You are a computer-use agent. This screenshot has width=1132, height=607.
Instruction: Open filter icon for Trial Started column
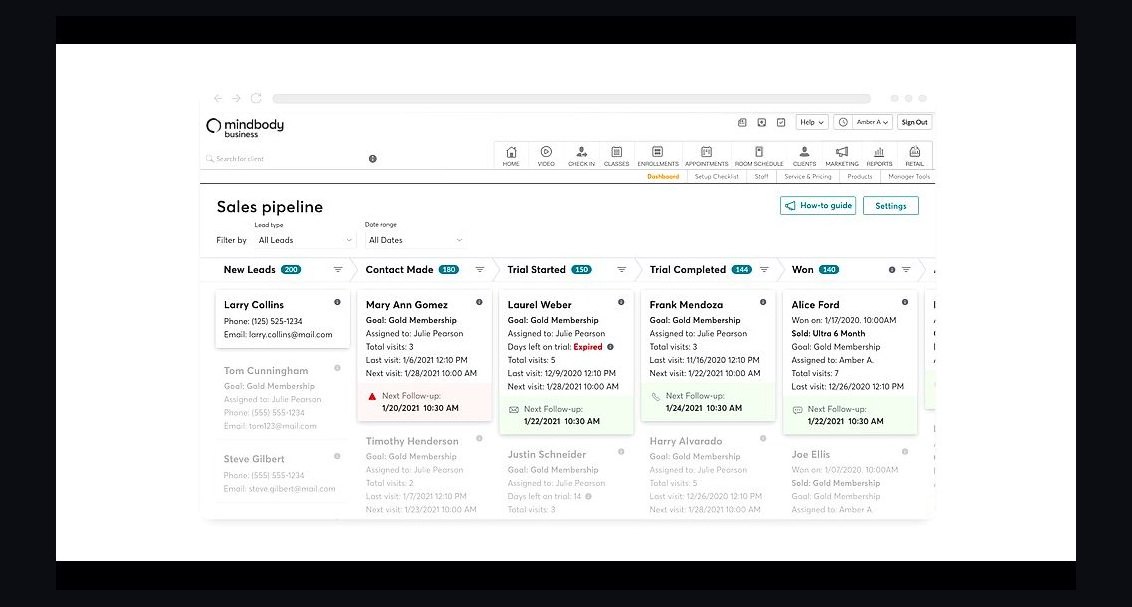(622, 269)
